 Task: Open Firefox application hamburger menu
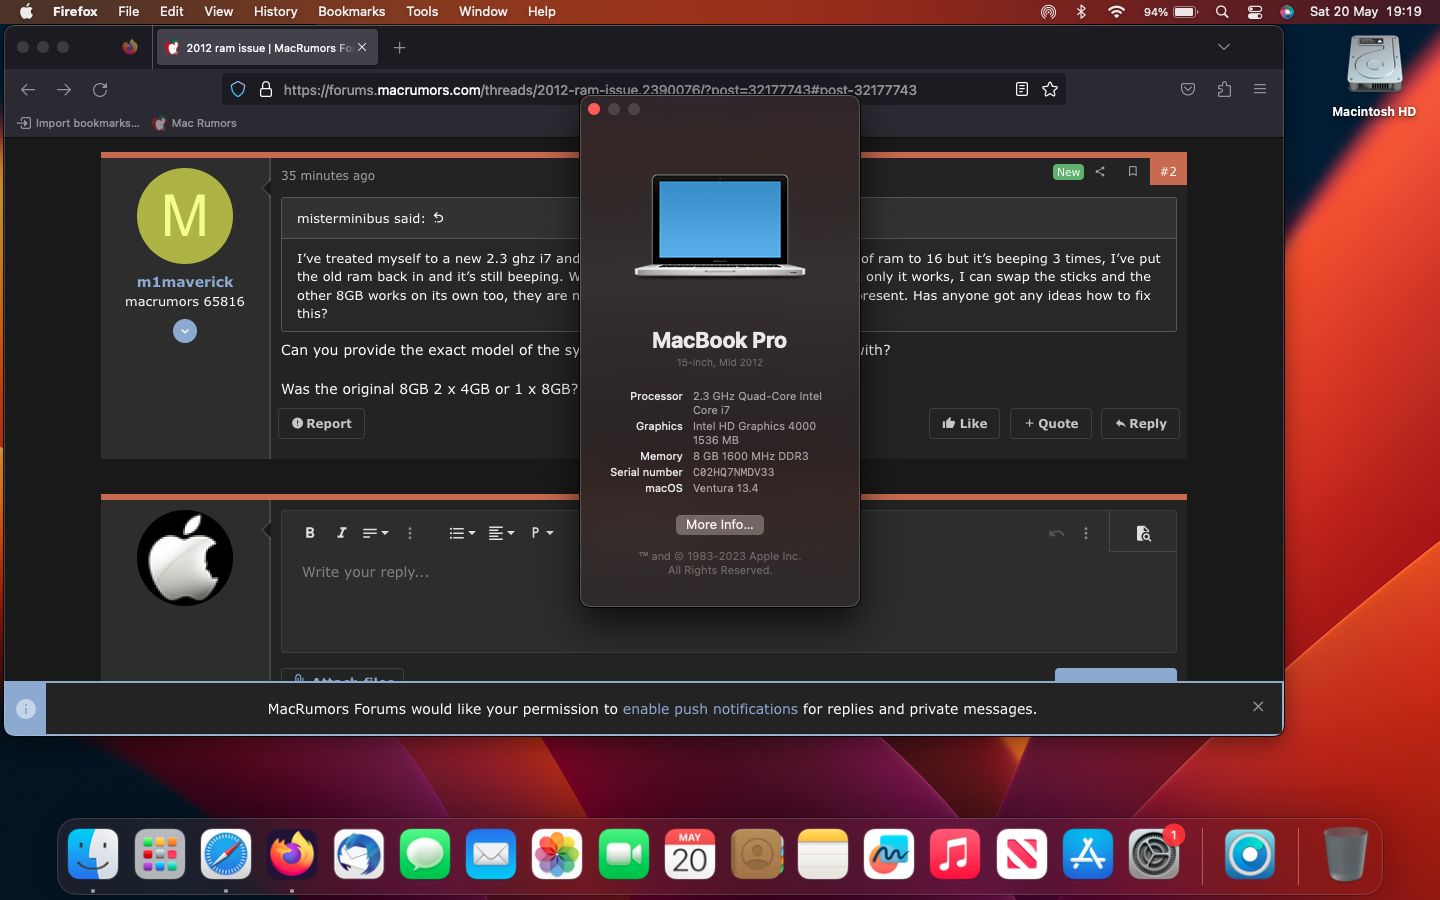[1260, 90]
